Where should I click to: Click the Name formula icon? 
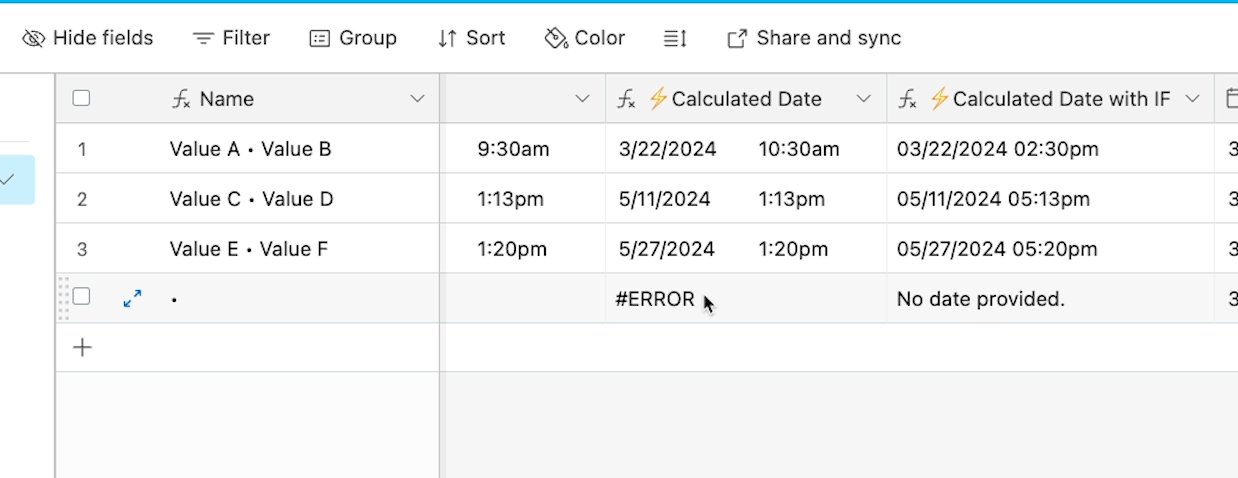tap(181, 99)
